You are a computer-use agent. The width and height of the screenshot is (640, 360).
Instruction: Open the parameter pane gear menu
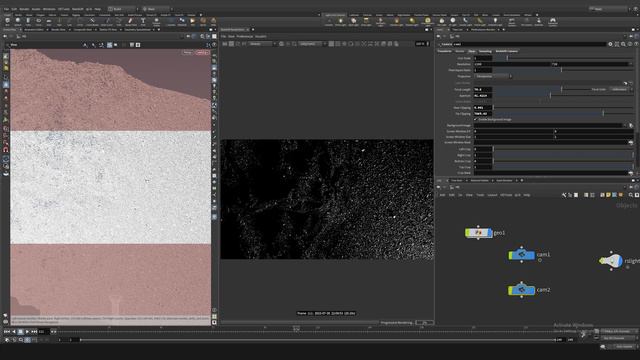[x=610, y=44]
